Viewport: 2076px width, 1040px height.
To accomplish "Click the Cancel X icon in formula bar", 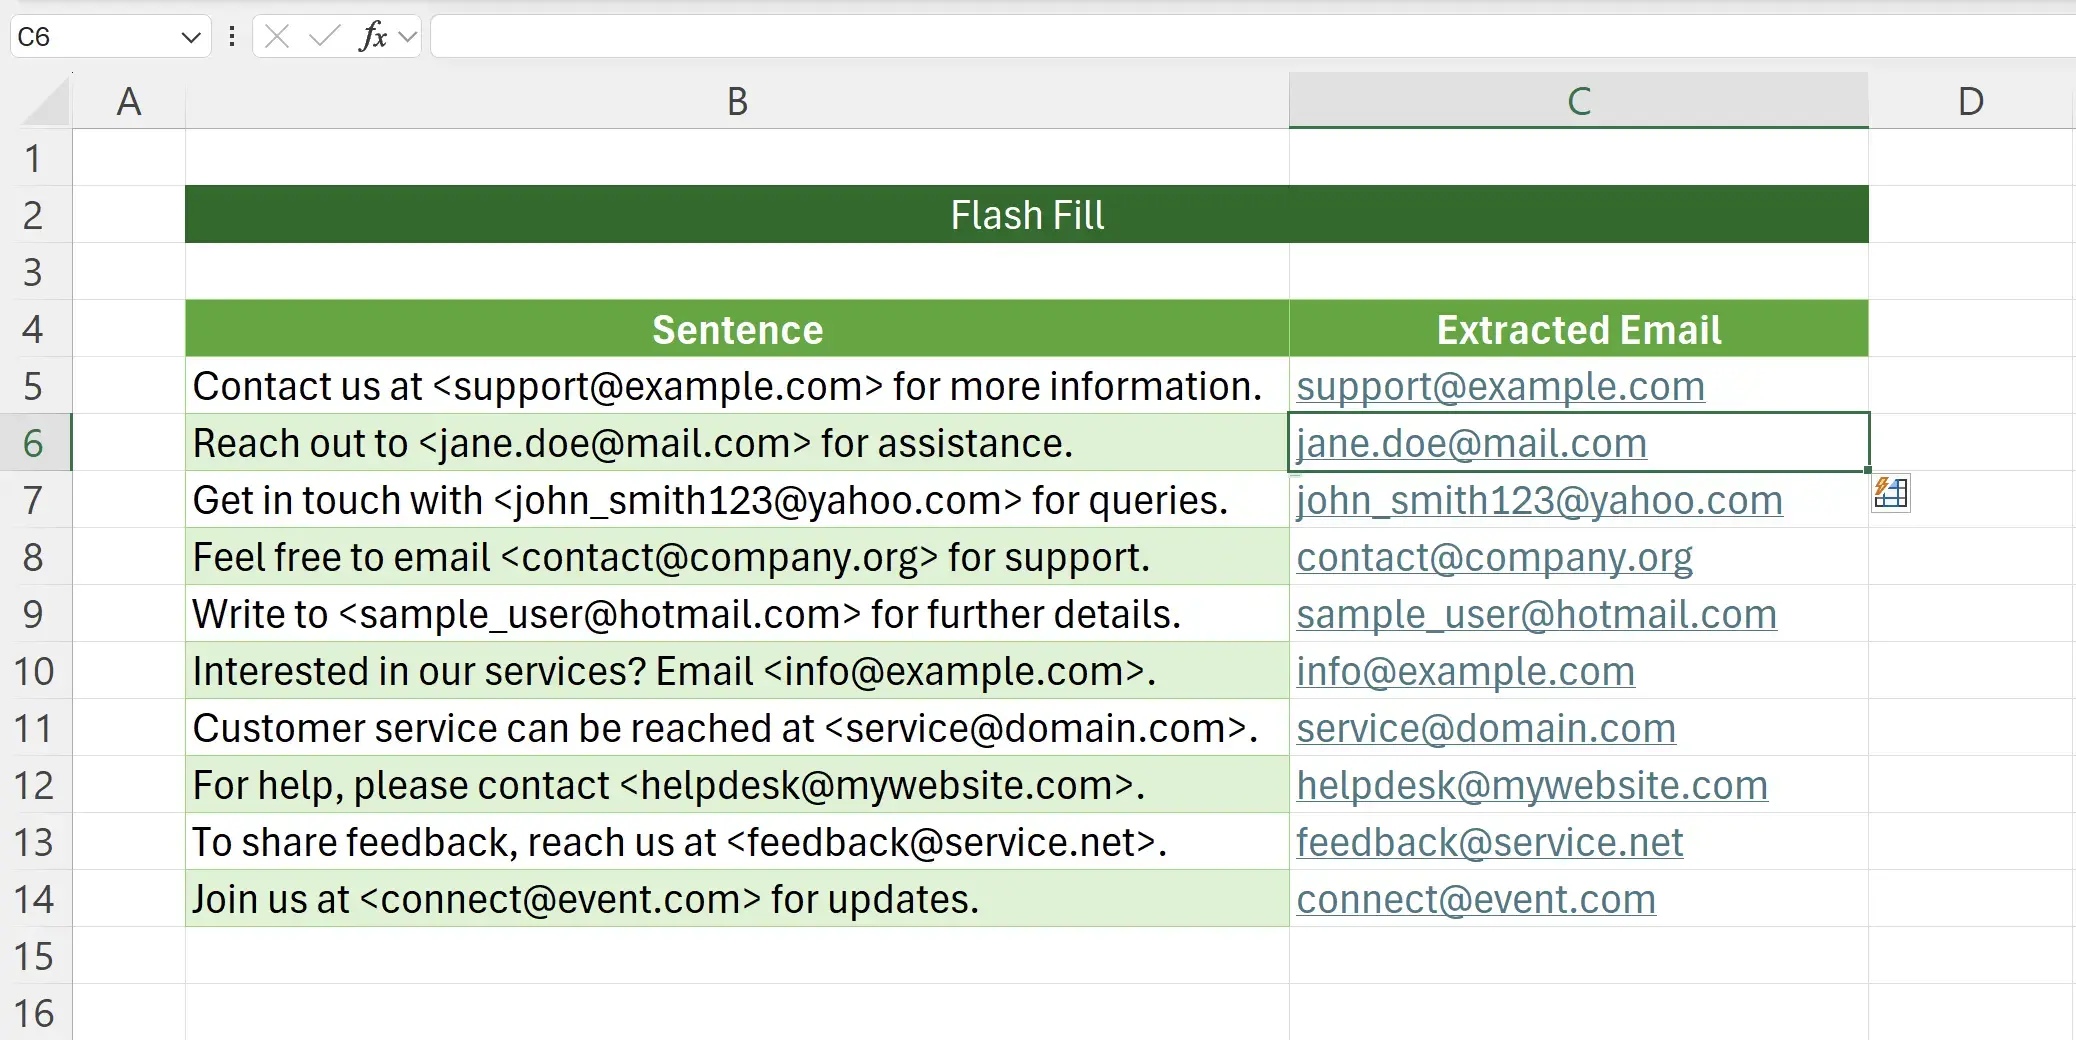I will (275, 36).
